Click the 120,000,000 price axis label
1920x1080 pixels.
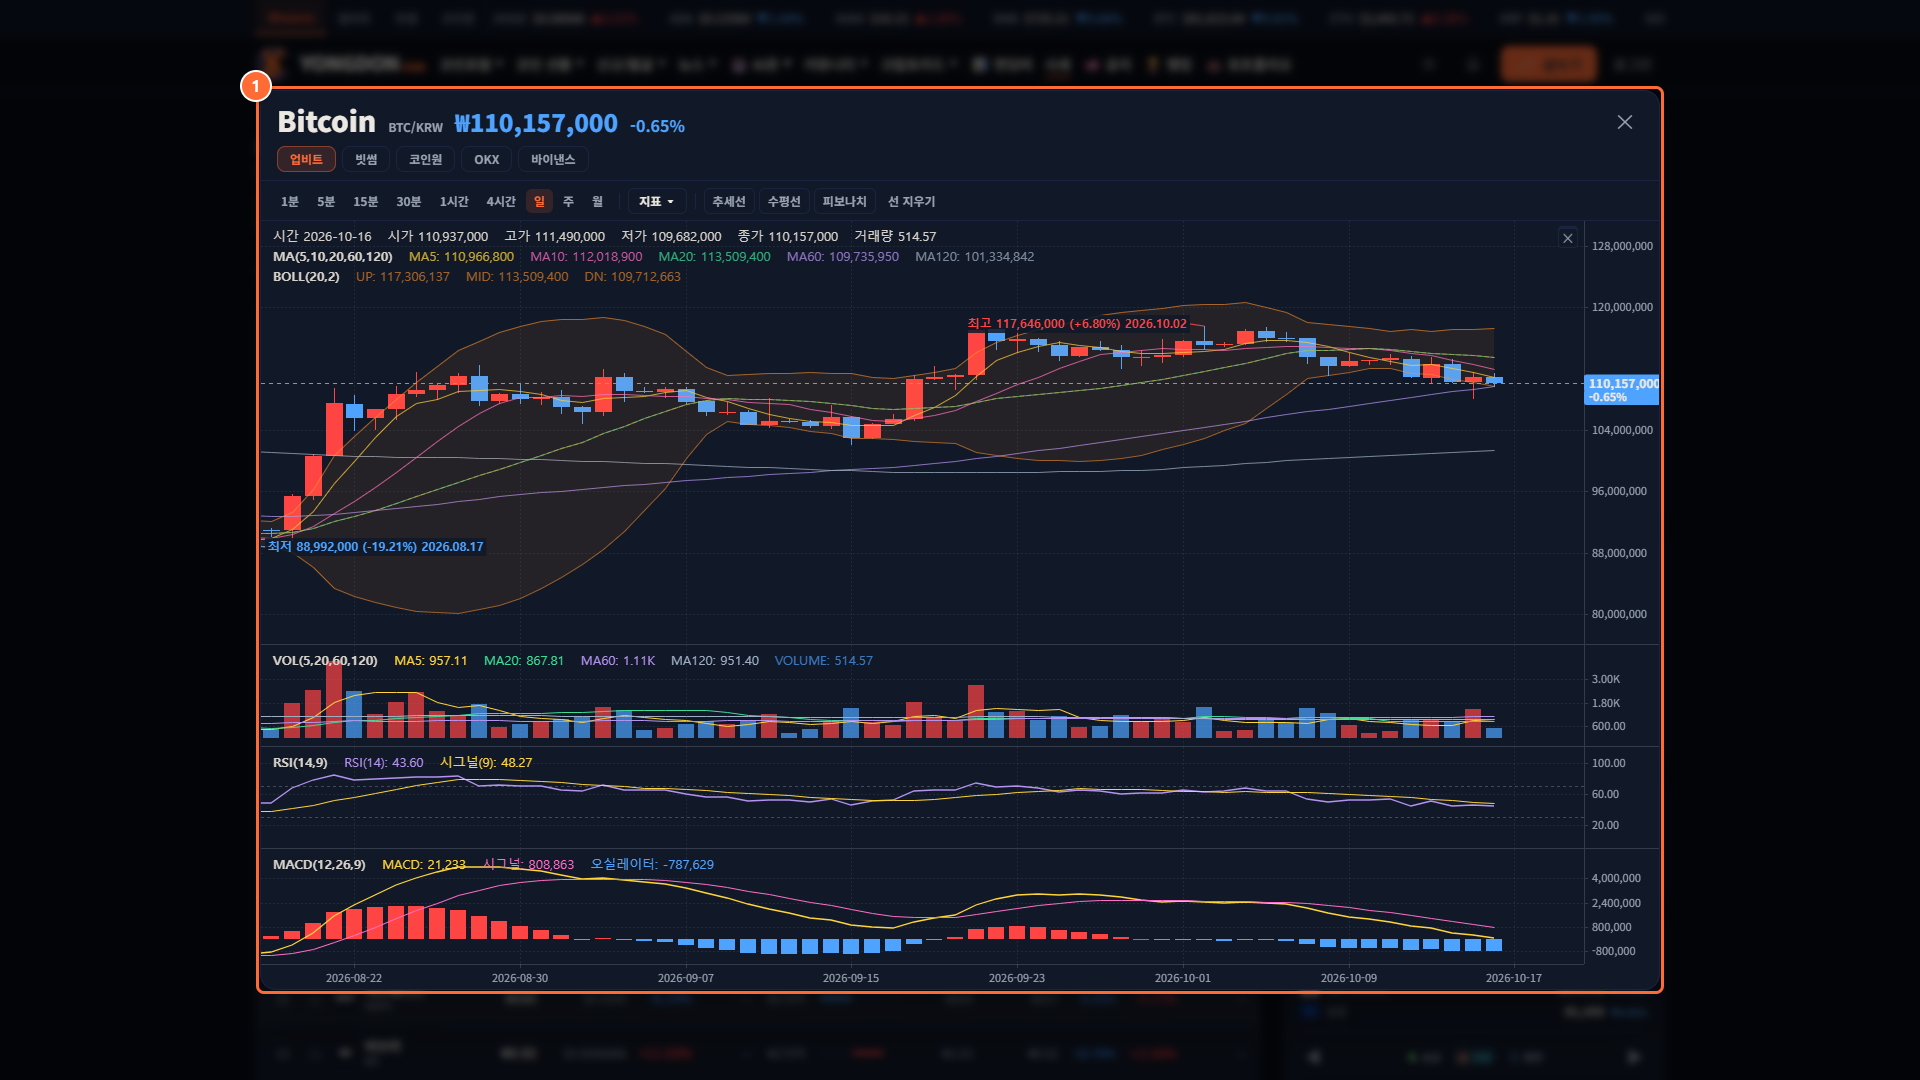(1622, 308)
